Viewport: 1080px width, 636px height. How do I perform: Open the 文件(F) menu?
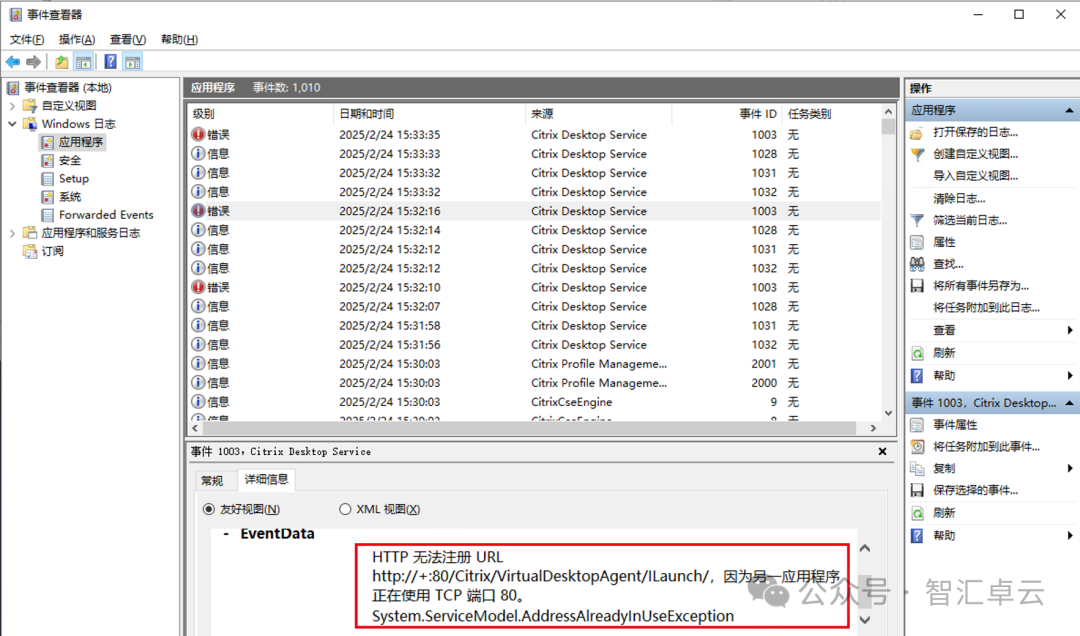27,39
